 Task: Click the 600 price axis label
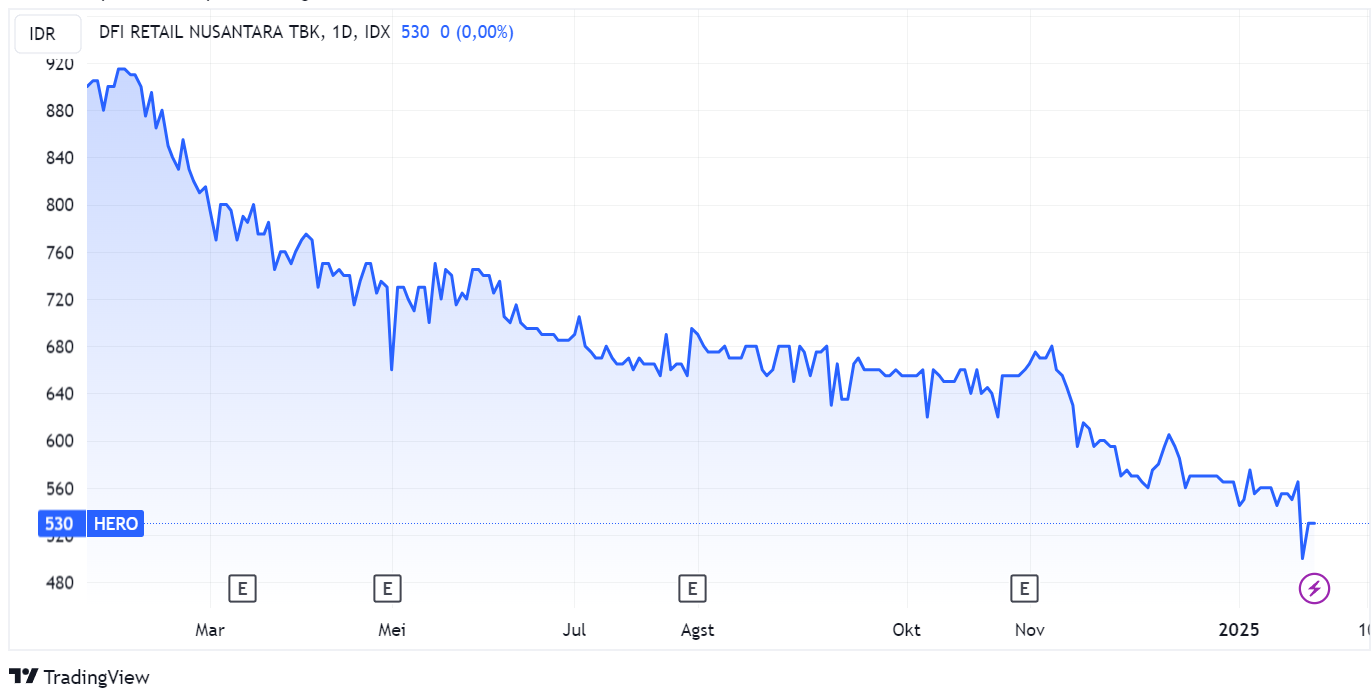pos(60,441)
